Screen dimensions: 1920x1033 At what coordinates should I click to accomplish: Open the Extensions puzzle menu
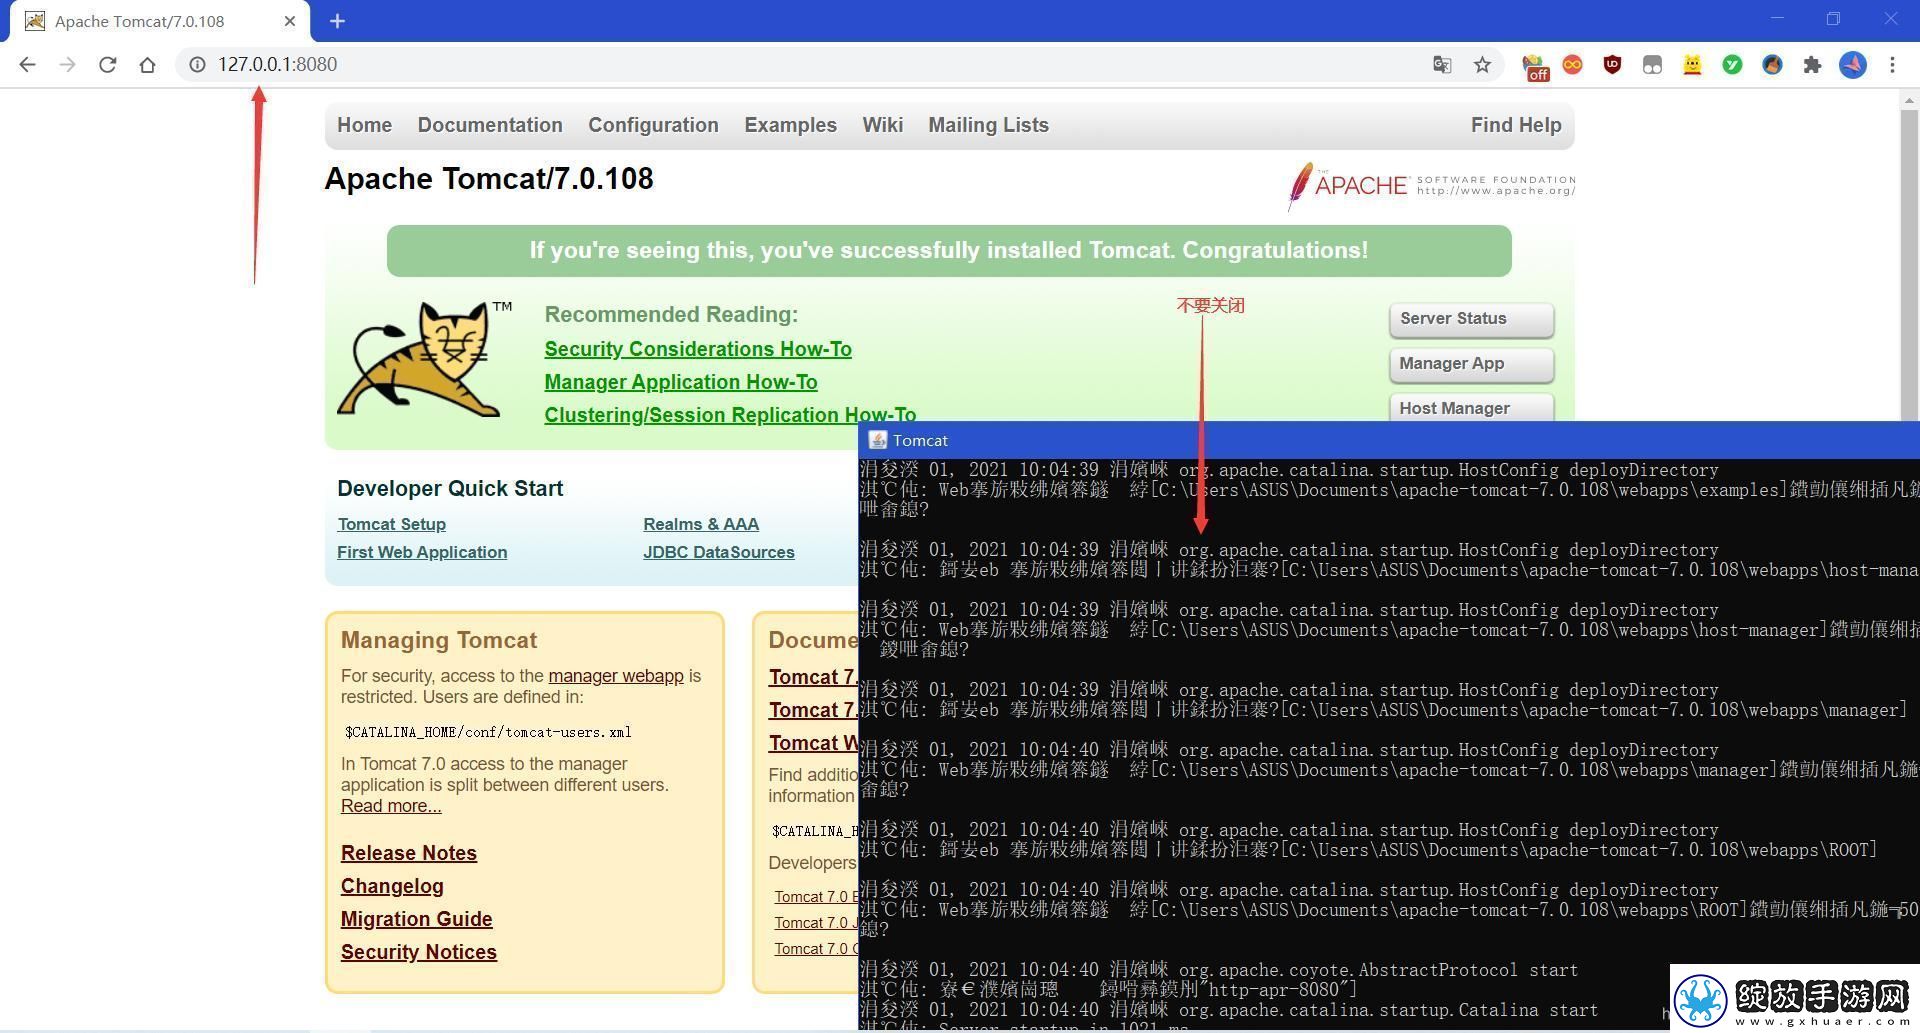[1812, 65]
